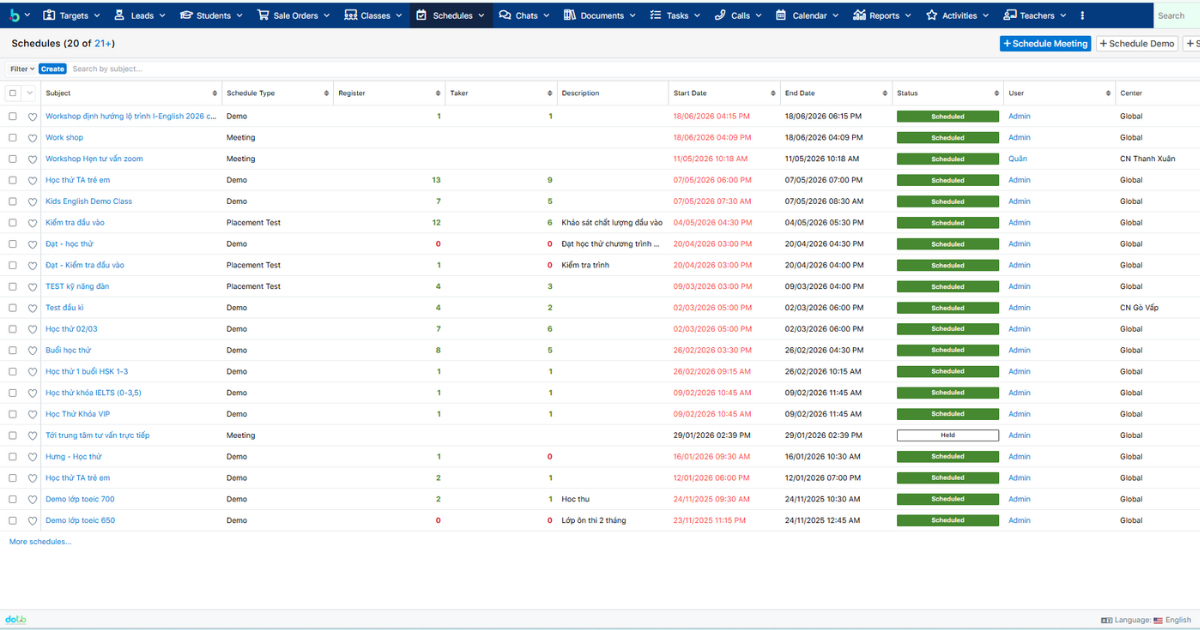This screenshot has height=630, width=1200.
Task: Click the Sale Orders cart icon
Action: pyautogui.click(x=263, y=15)
